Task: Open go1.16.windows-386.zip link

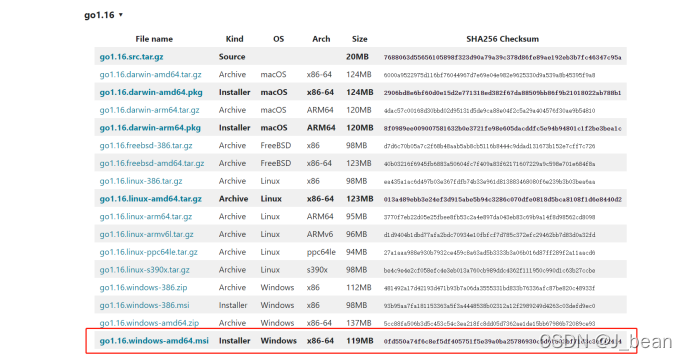Action: point(143,287)
